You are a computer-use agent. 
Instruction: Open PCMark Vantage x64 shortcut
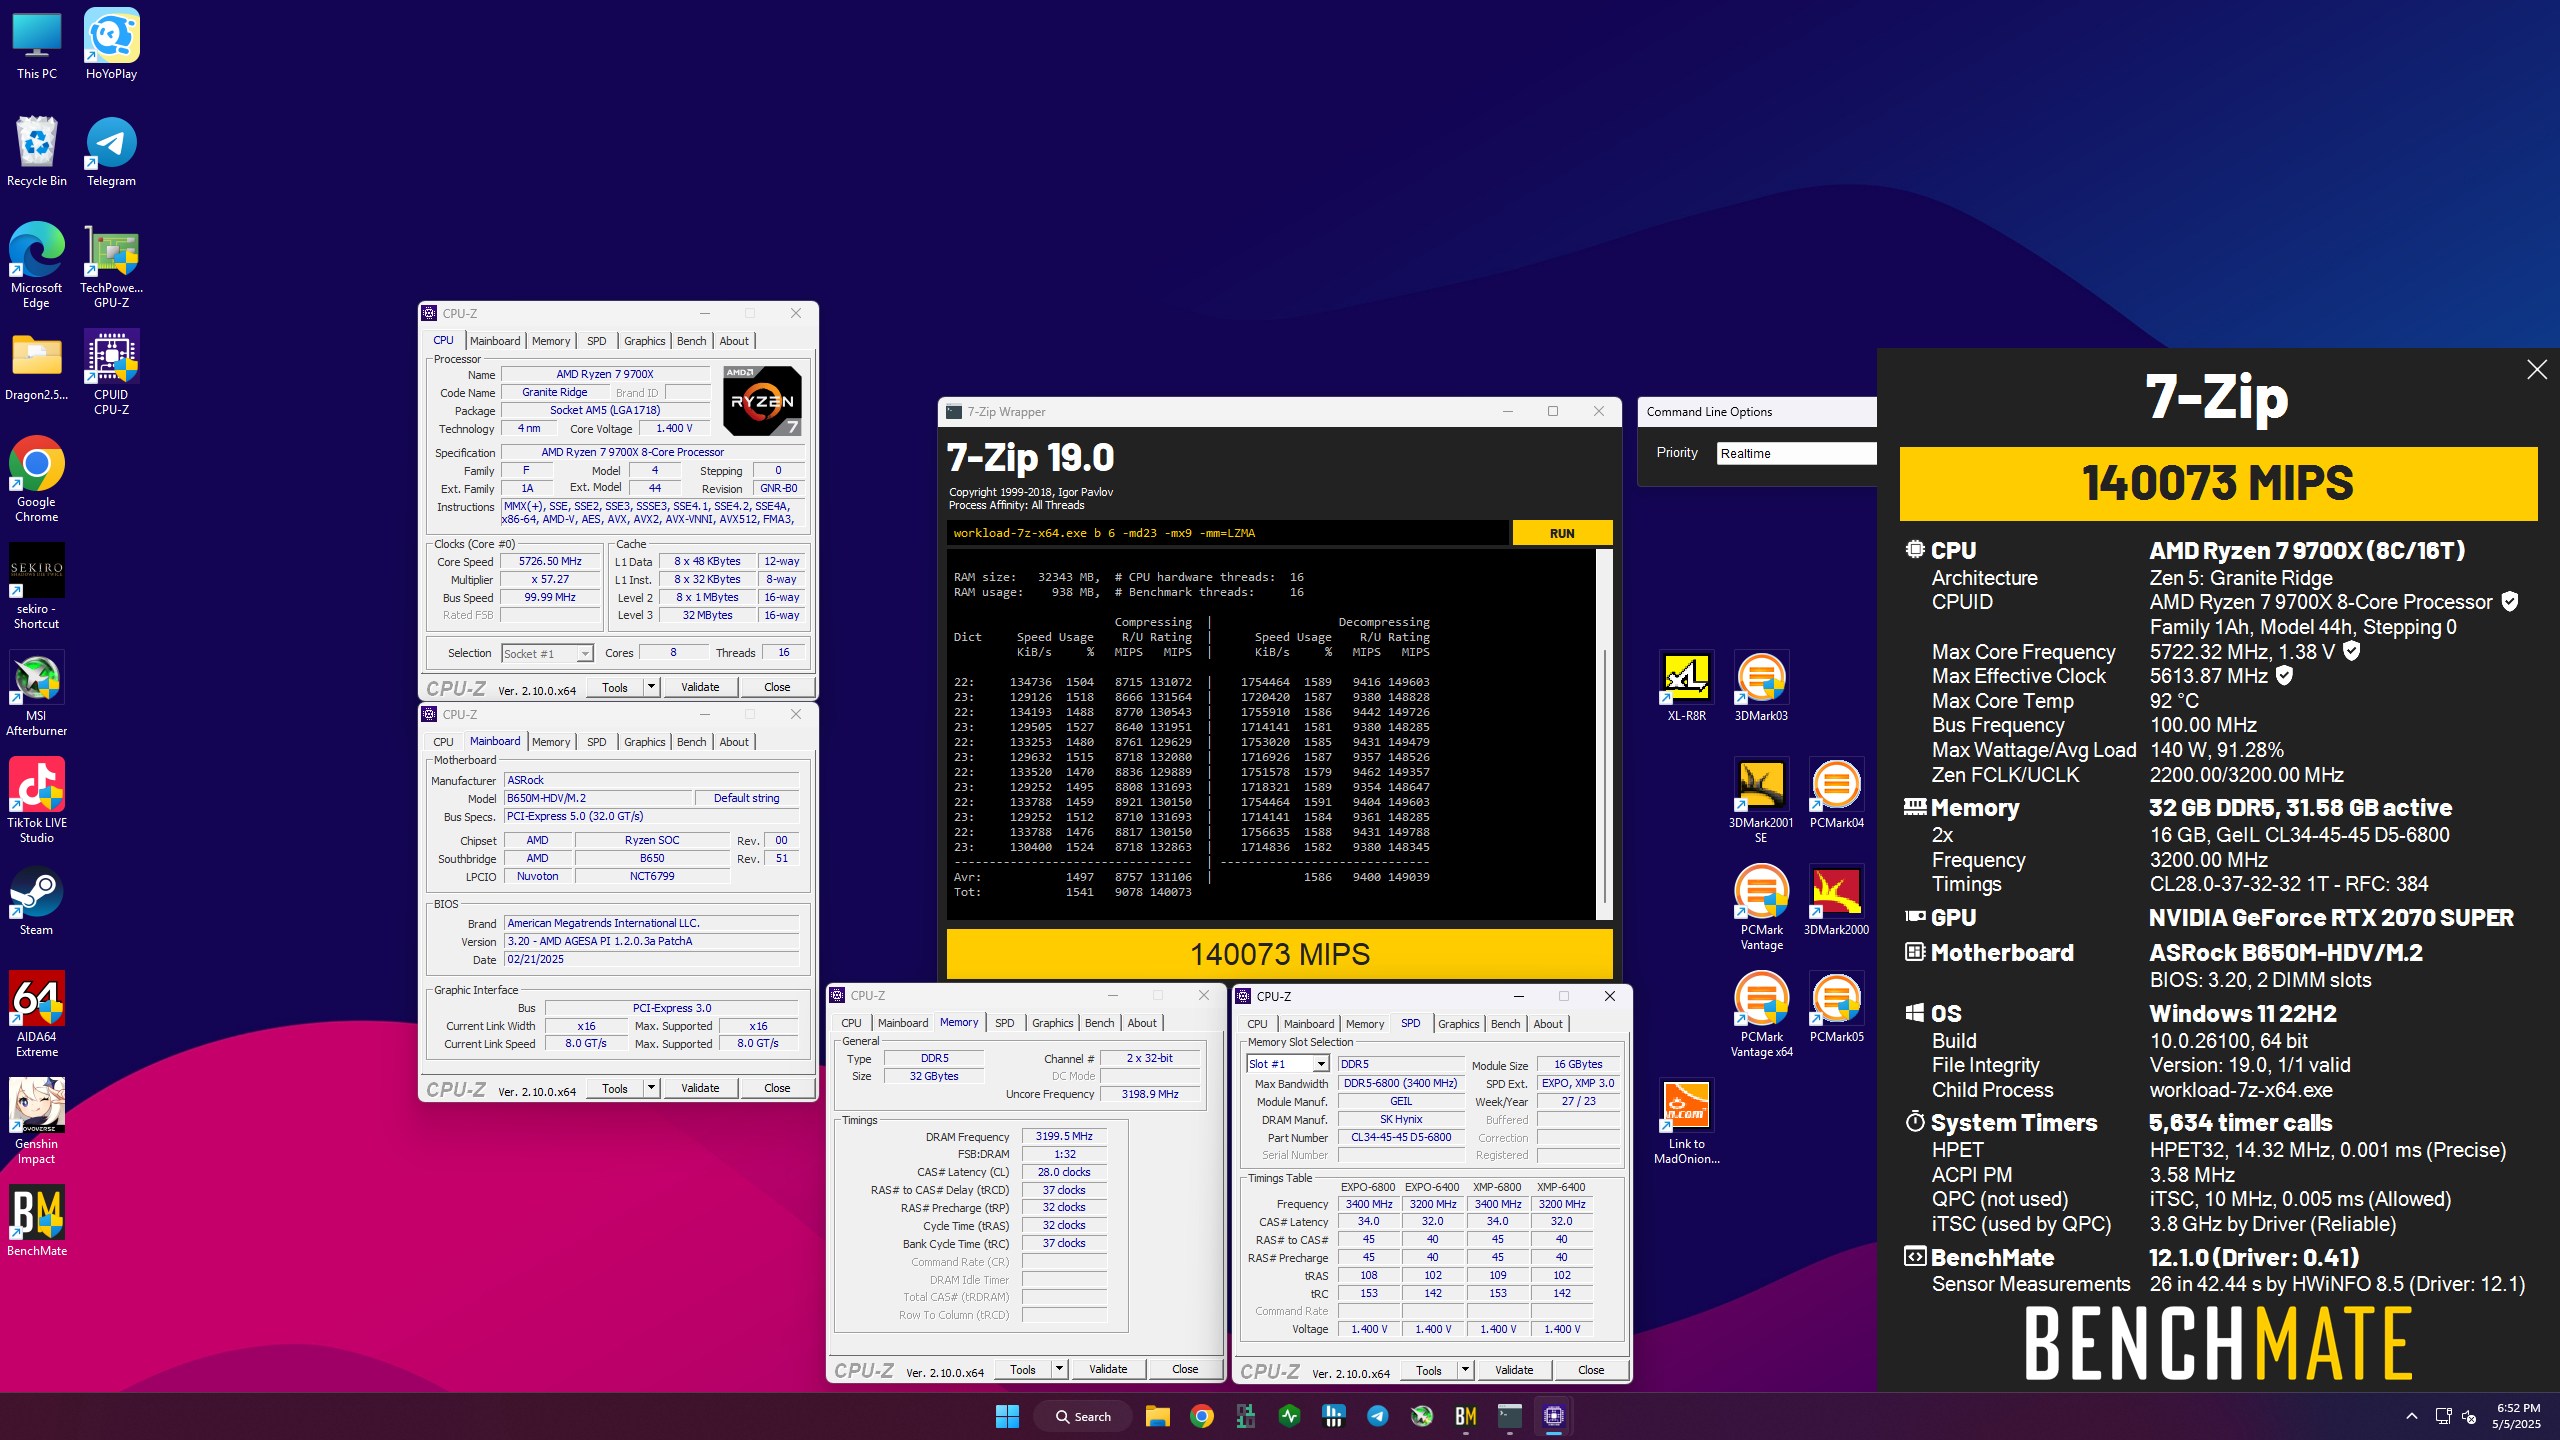click(1761, 1015)
